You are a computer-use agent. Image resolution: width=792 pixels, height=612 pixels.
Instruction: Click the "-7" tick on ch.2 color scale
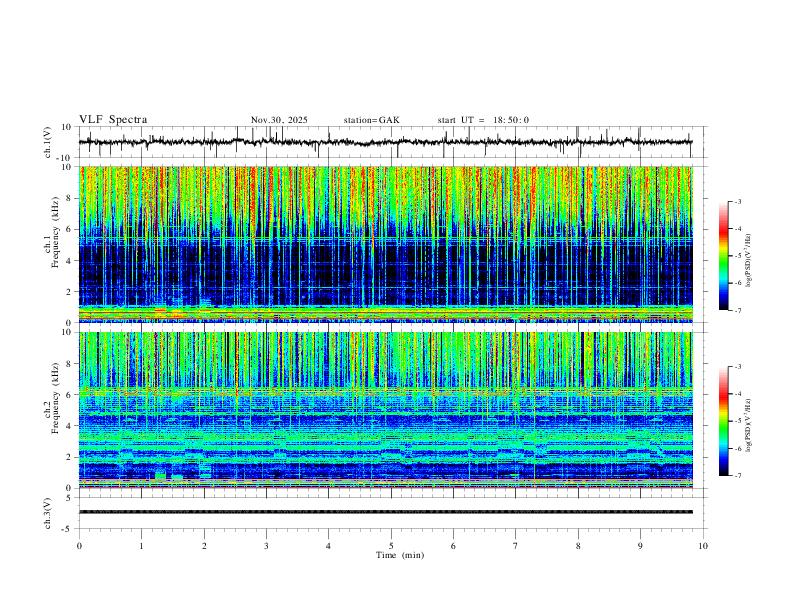[738, 475]
